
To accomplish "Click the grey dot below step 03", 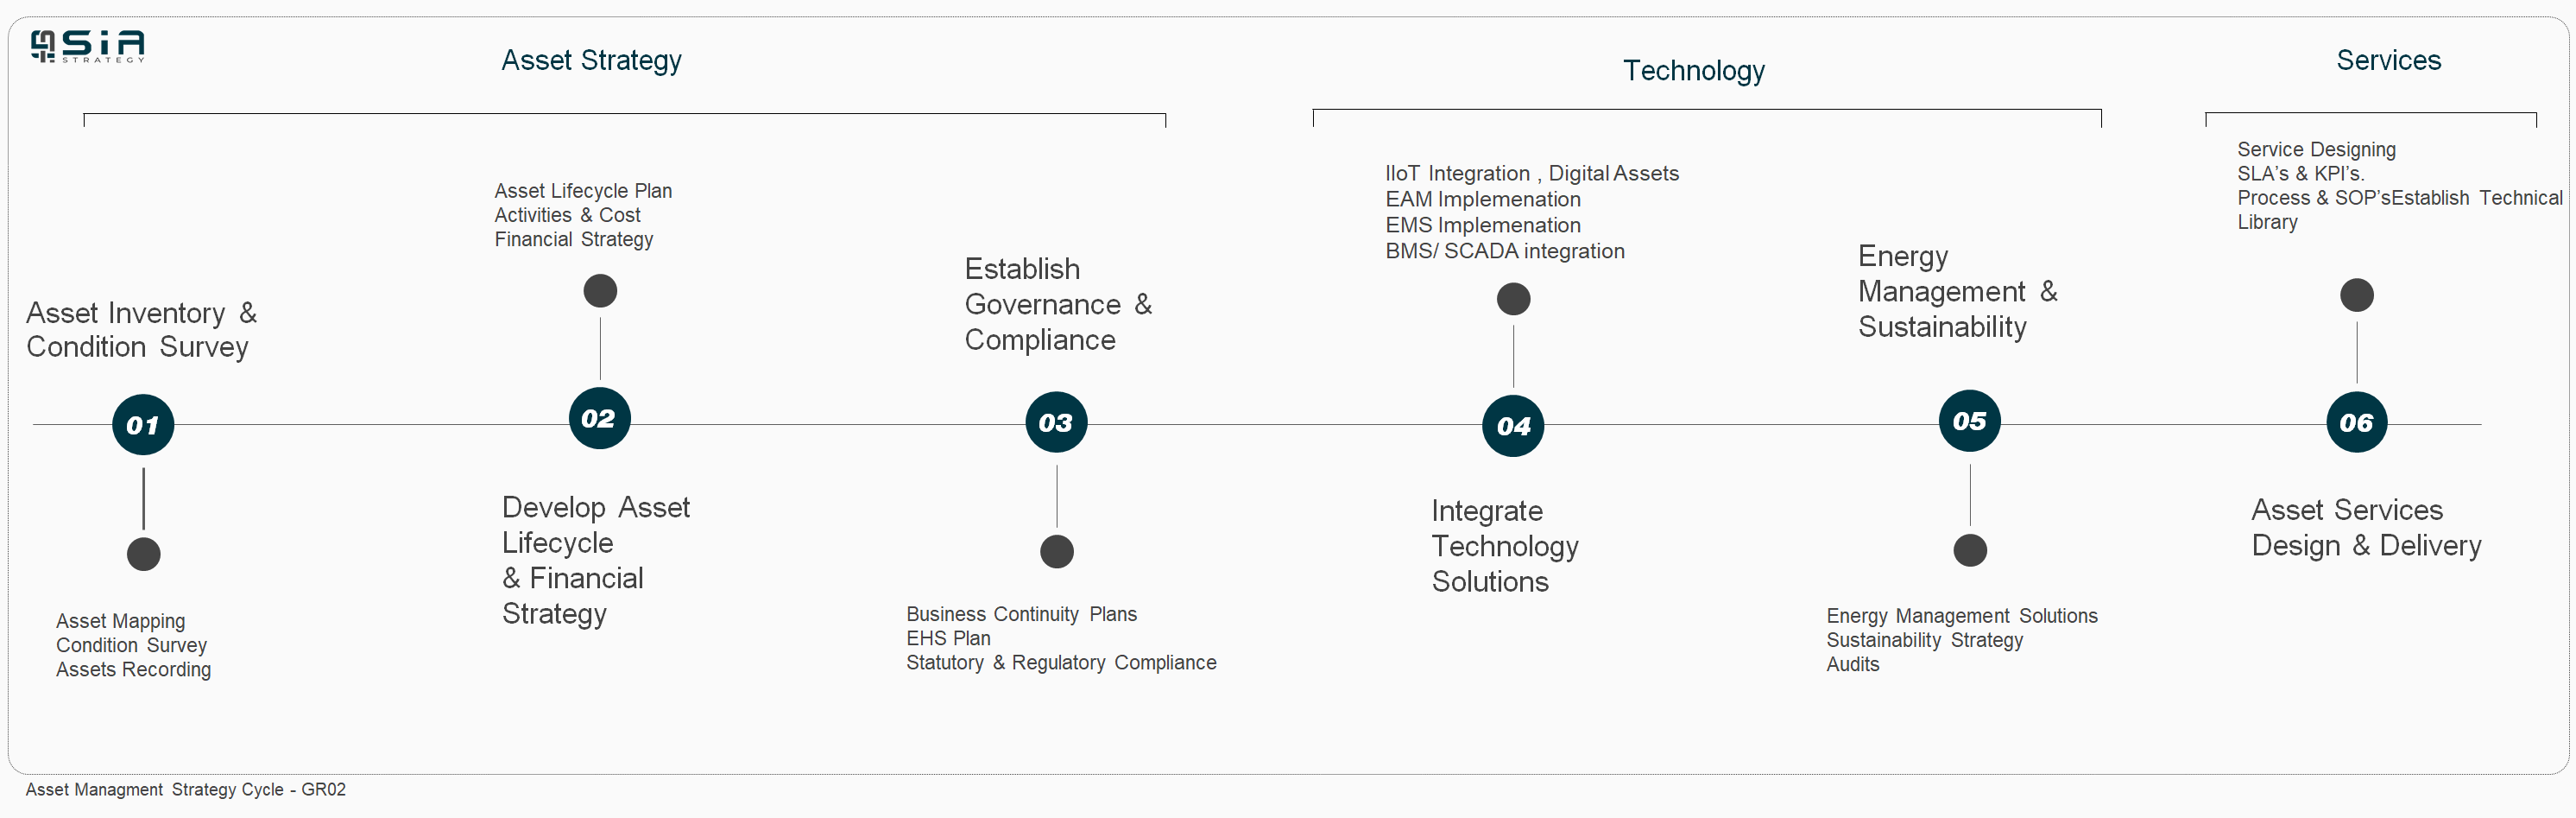I will tap(1057, 551).
